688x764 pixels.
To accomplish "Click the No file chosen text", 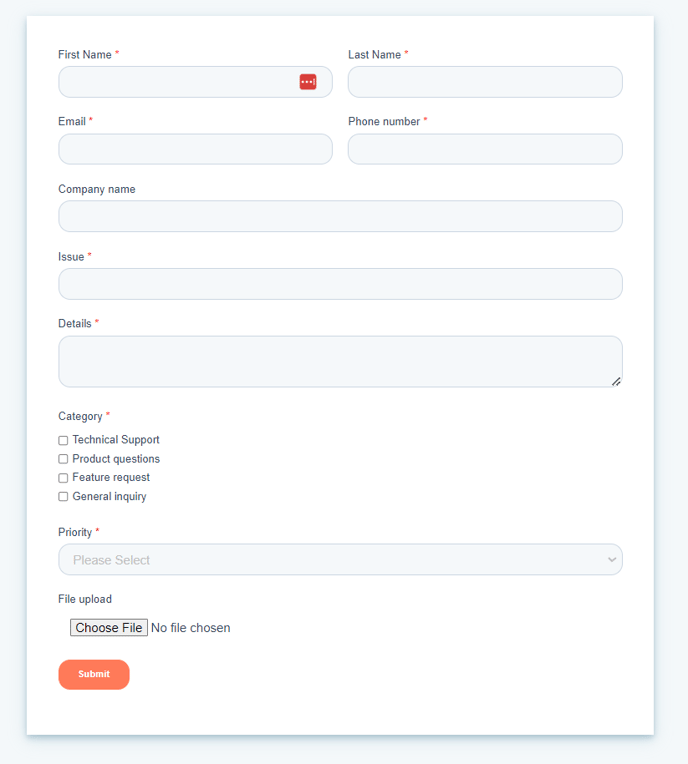I will 190,628.
